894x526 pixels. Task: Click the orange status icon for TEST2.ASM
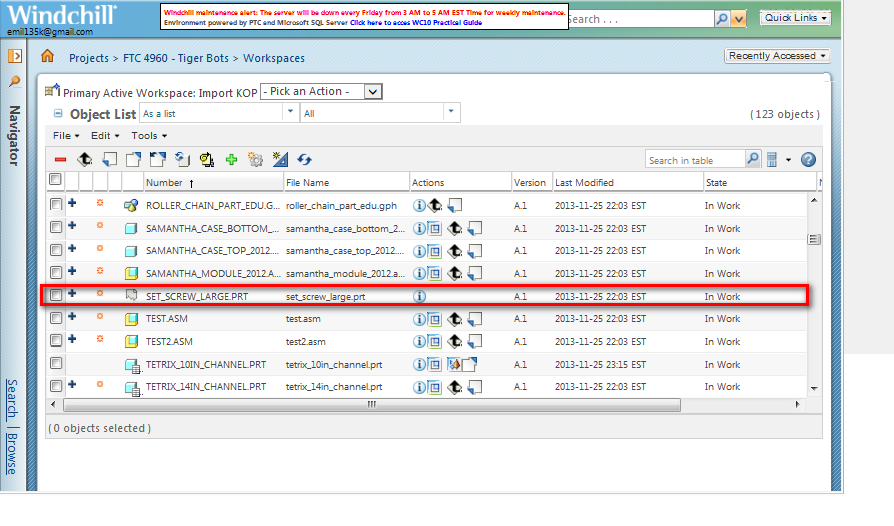point(100,339)
